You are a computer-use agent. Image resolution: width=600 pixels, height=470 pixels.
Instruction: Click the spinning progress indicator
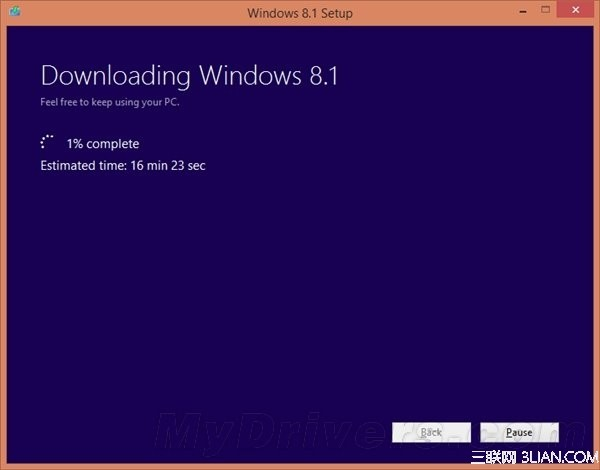pyautogui.click(x=47, y=142)
